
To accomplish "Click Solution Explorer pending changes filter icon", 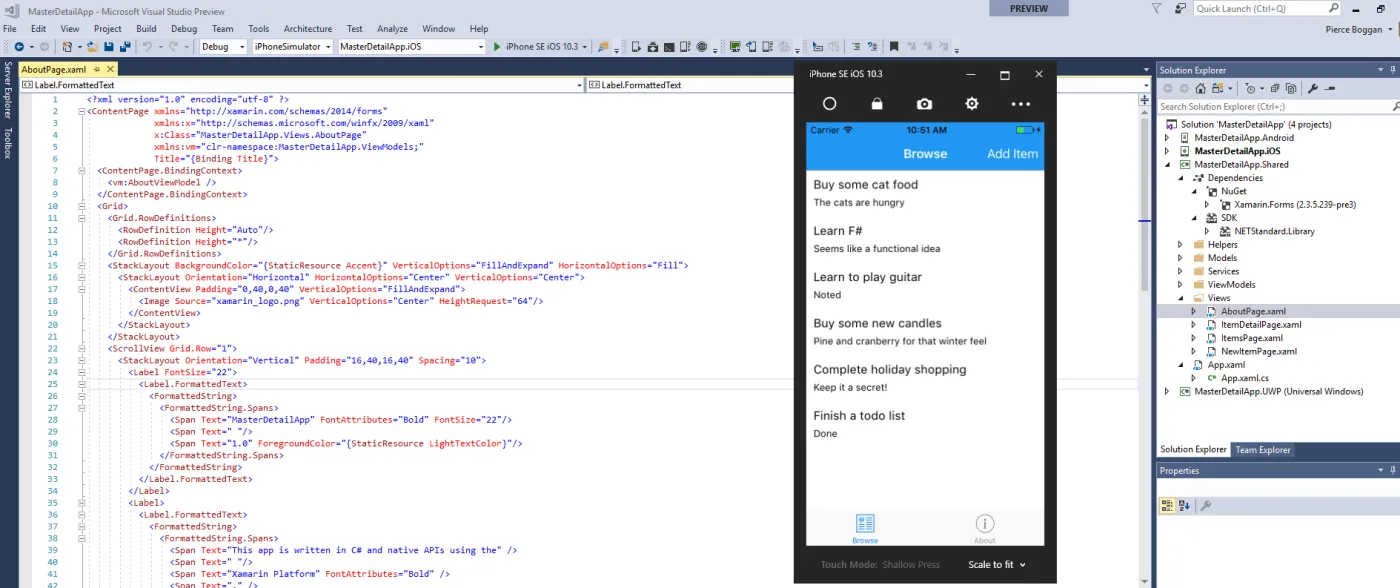I will coord(1250,88).
